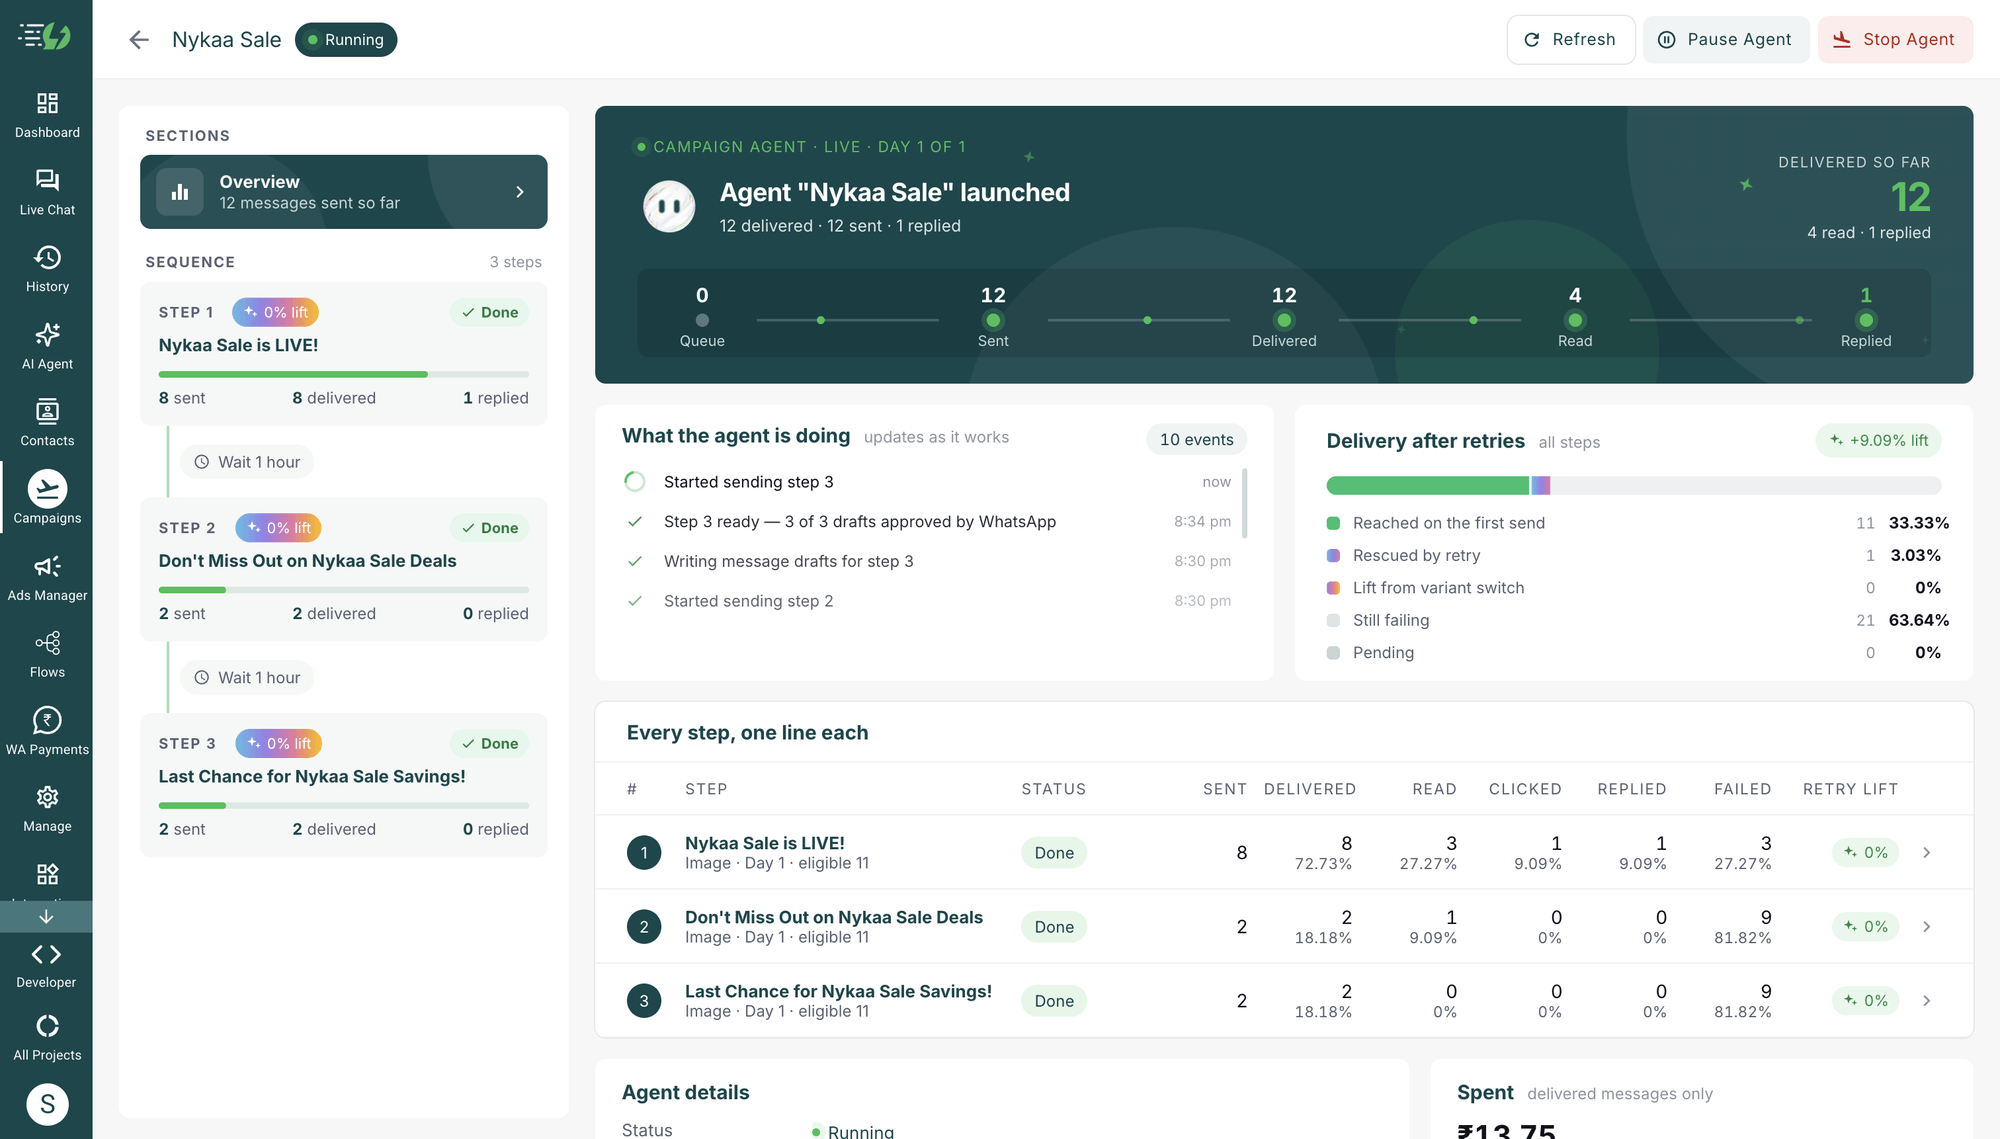The height and width of the screenshot is (1139, 2000).
Task: Open the AI Agent section
Action: tap(47, 346)
